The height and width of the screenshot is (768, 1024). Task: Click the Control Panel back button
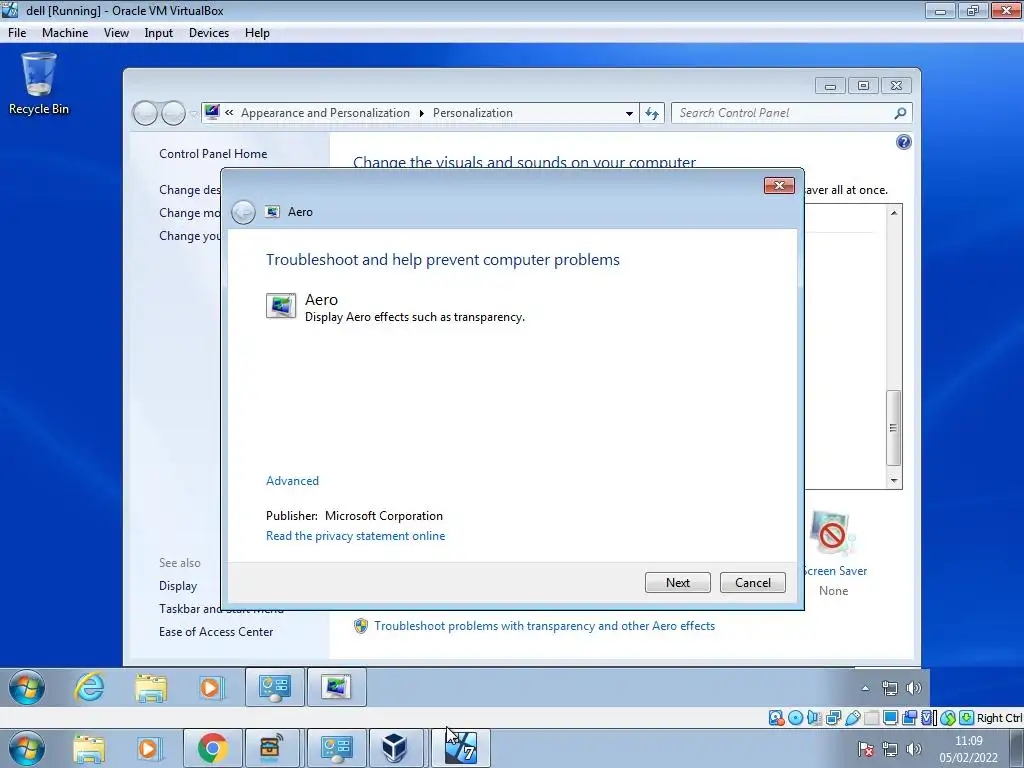click(x=145, y=113)
